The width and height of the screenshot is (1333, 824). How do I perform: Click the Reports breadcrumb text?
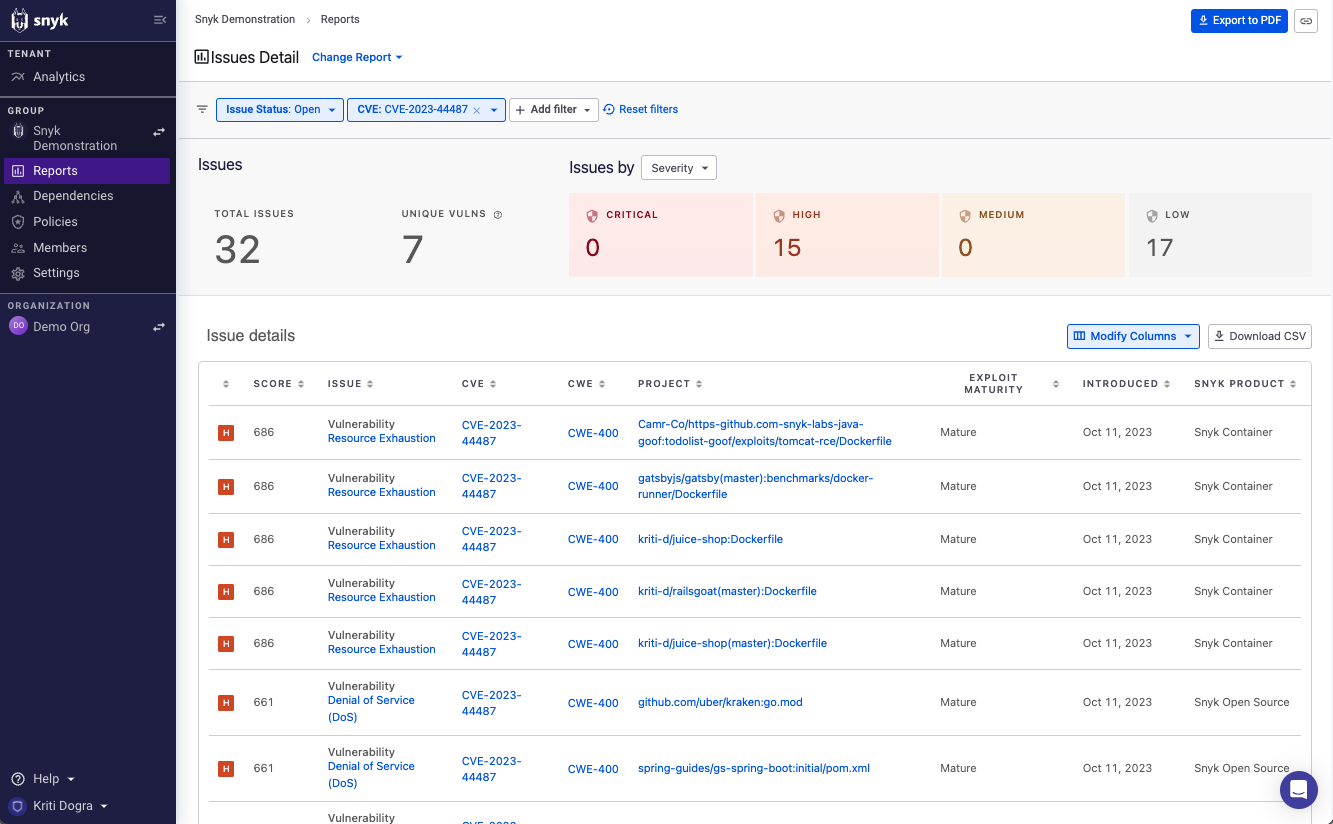click(340, 19)
